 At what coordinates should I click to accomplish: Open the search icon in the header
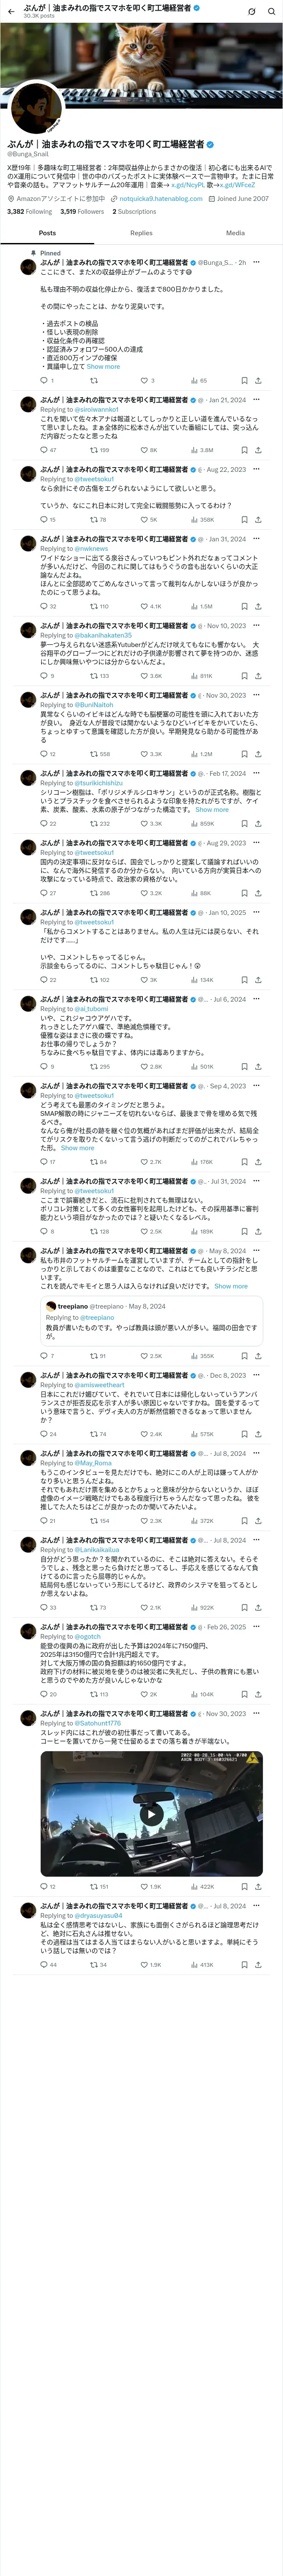pyautogui.click(x=271, y=11)
